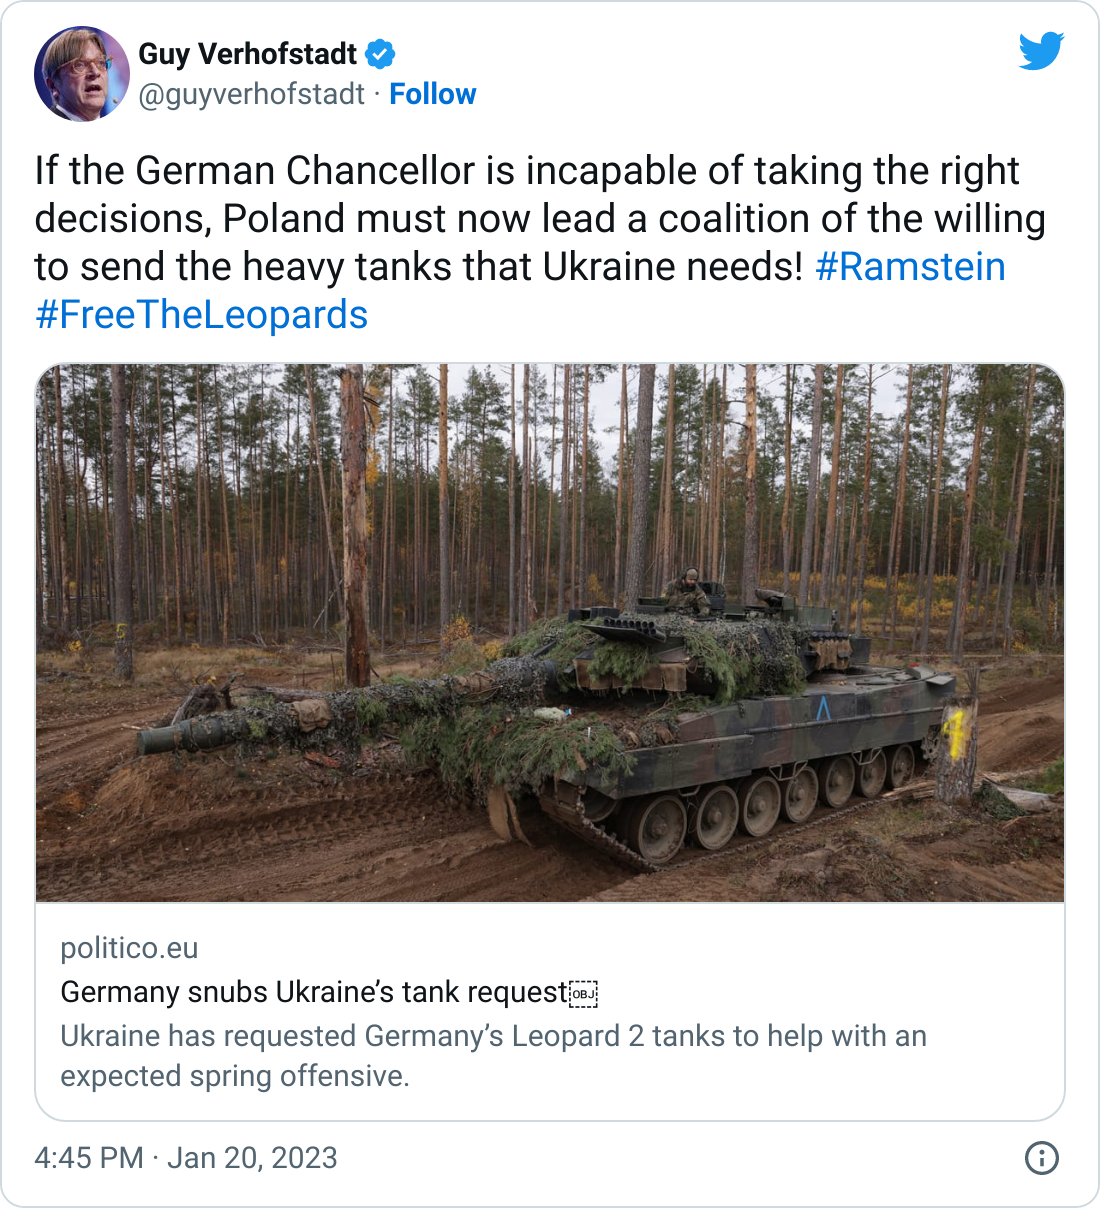Follow Guy Verhofstadt
This screenshot has height=1208, width=1100.
[432, 94]
